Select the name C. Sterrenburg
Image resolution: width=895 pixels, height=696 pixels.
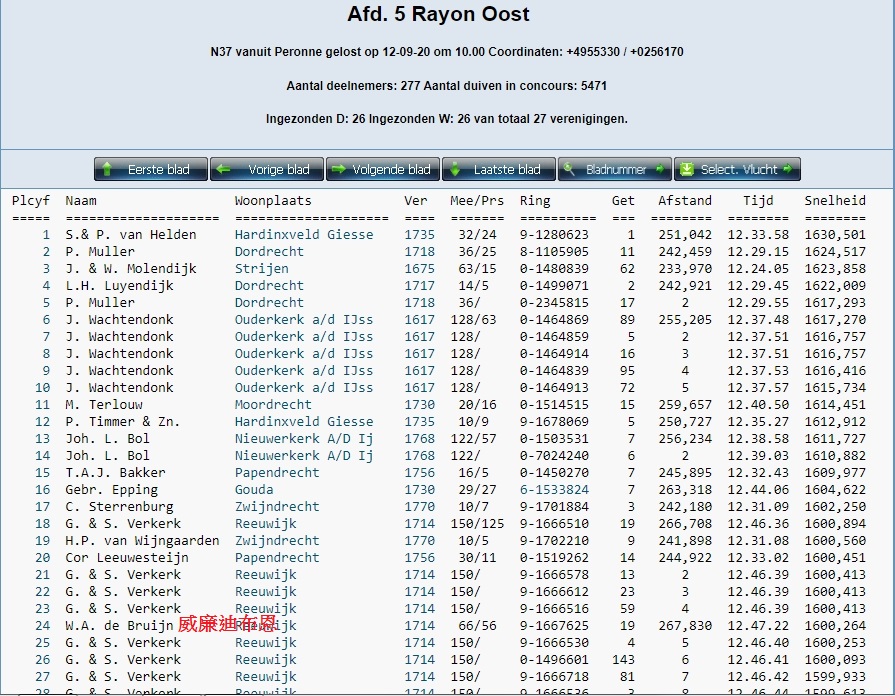119,506
